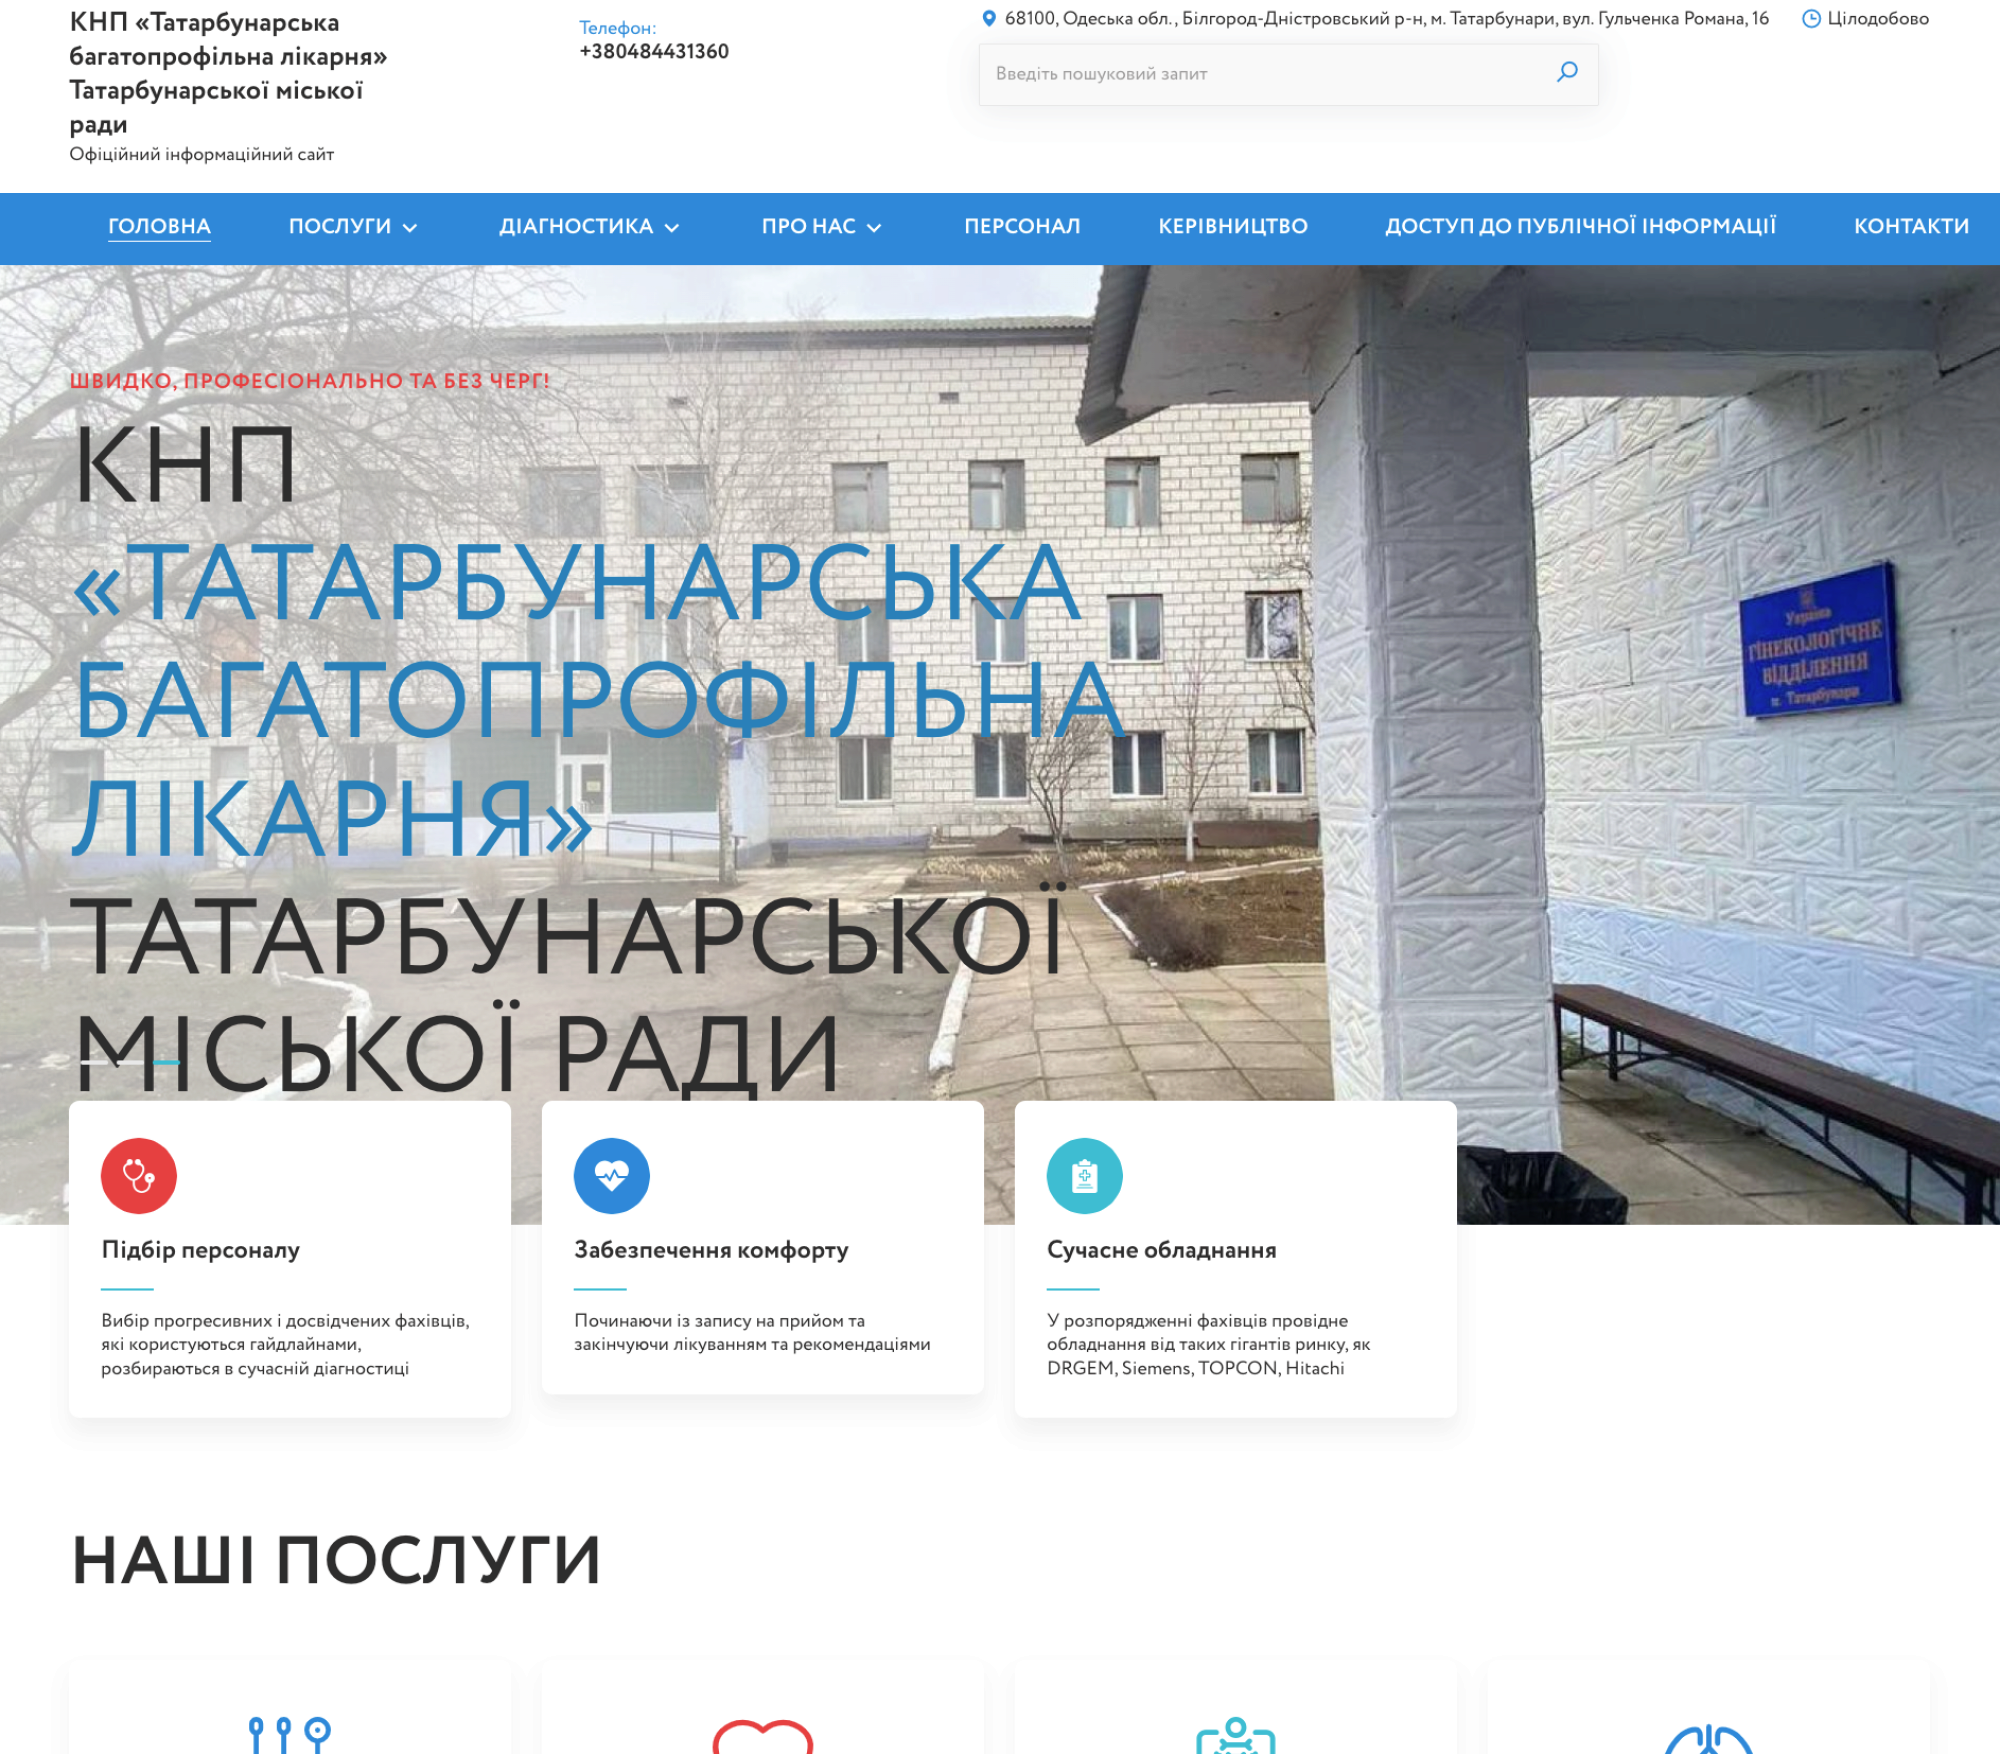
Task: Call the phone number +380484431360
Action: click(x=654, y=52)
